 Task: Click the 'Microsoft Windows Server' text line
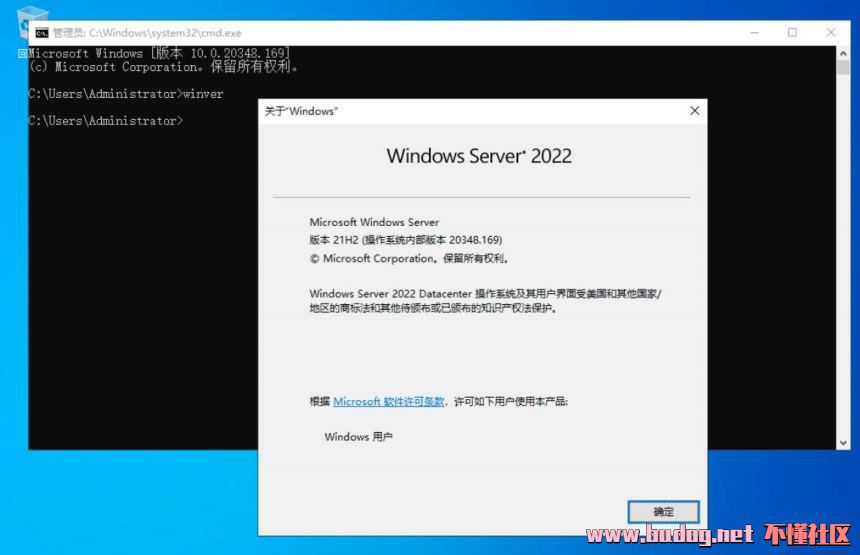point(374,222)
